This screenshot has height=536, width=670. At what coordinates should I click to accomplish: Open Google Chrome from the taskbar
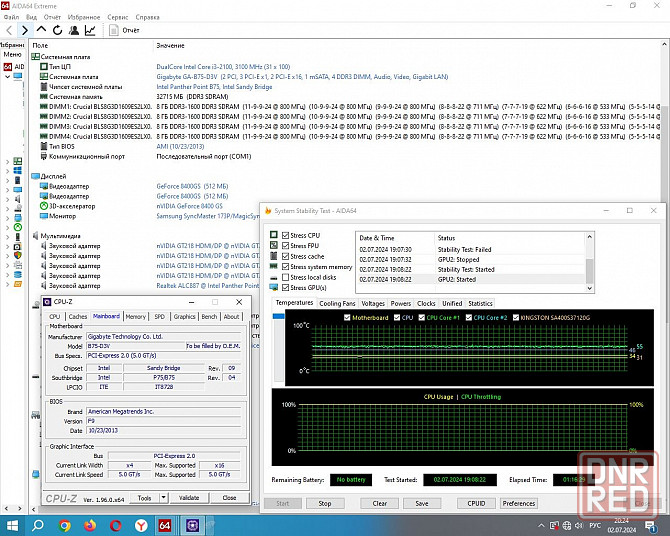[x=65, y=525]
